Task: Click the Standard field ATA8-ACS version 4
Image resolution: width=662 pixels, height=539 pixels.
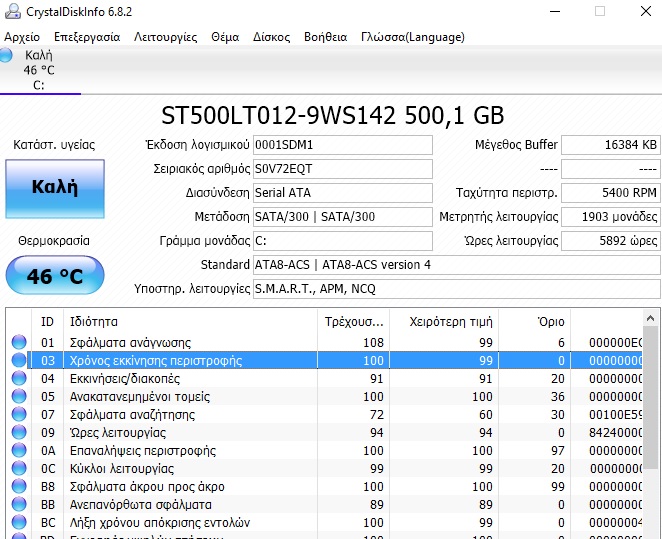Action: tap(457, 265)
